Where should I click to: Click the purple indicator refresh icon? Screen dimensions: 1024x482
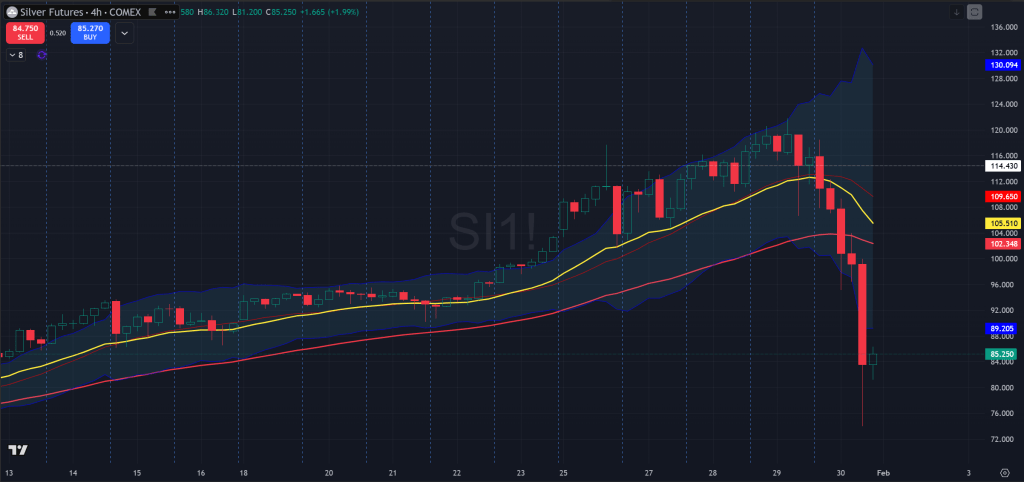click(41, 55)
